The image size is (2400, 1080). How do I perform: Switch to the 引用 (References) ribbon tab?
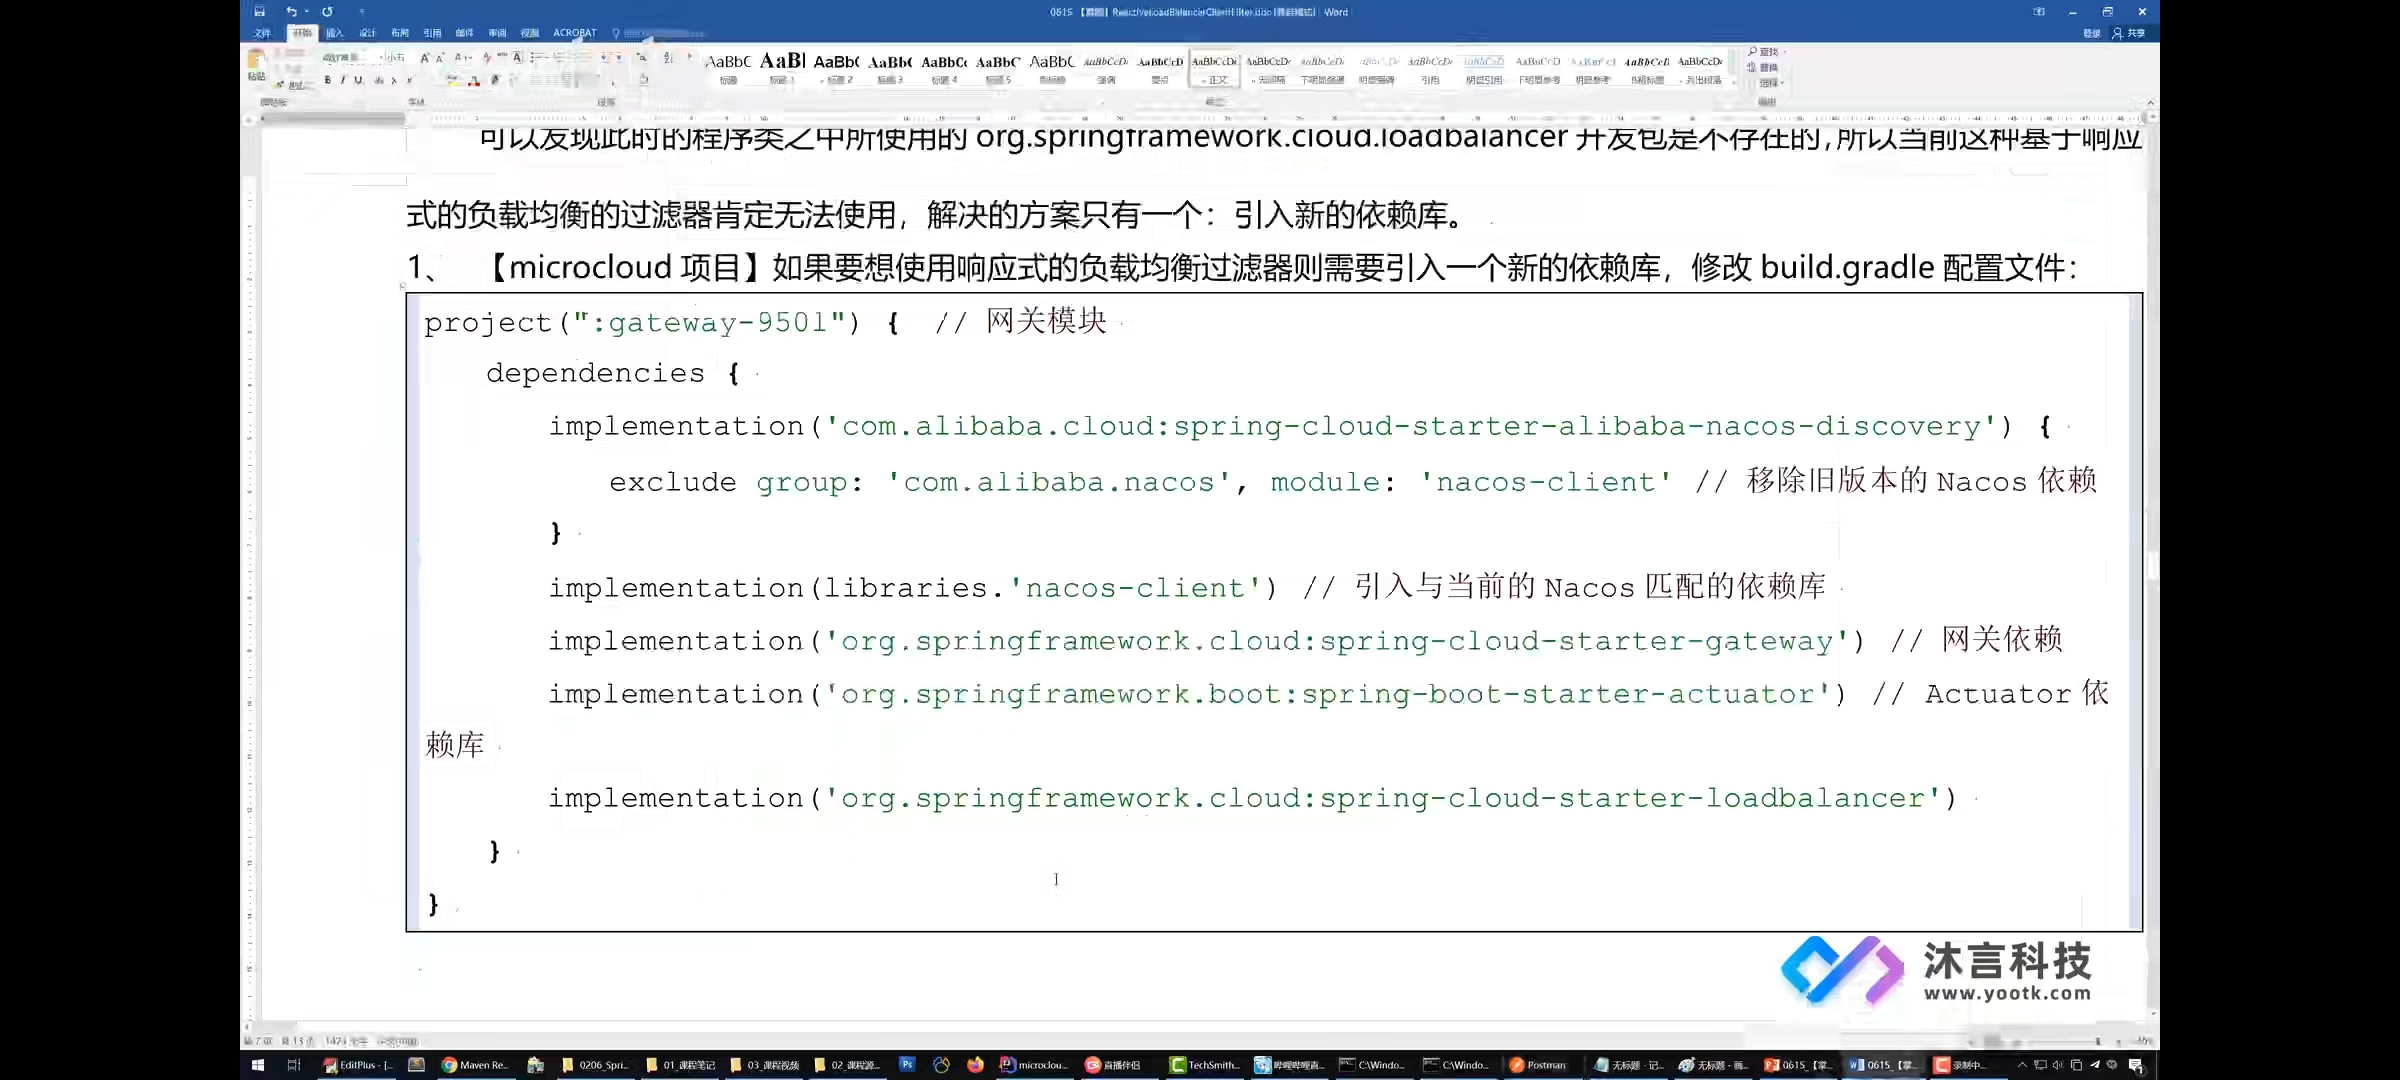[x=432, y=33]
